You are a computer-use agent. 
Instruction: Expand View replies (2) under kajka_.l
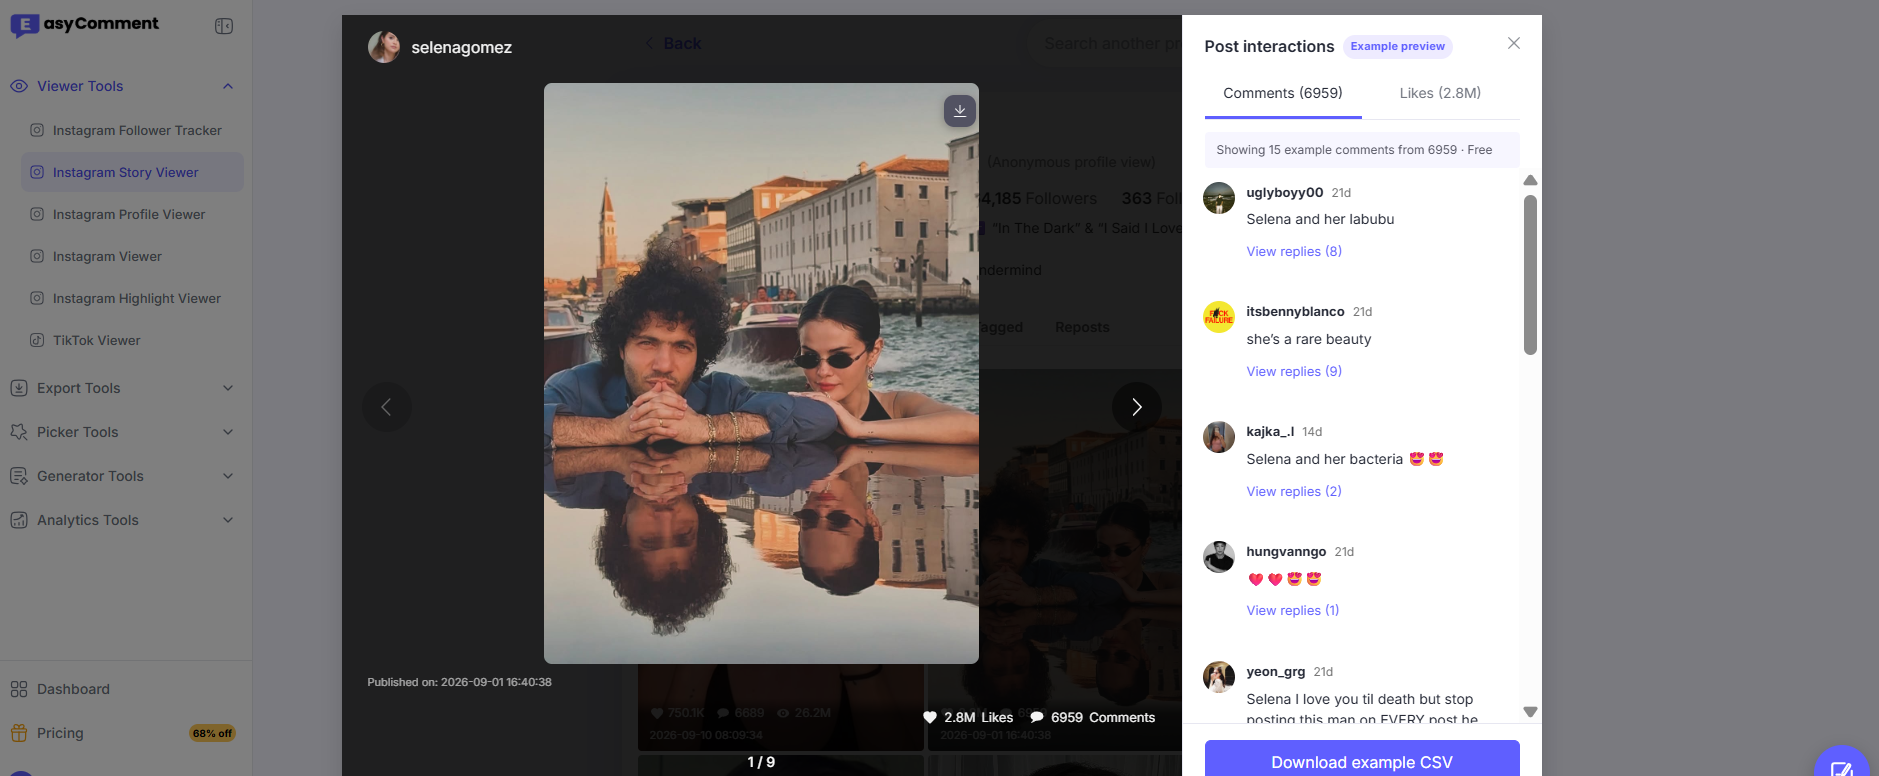pyautogui.click(x=1294, y=491)
